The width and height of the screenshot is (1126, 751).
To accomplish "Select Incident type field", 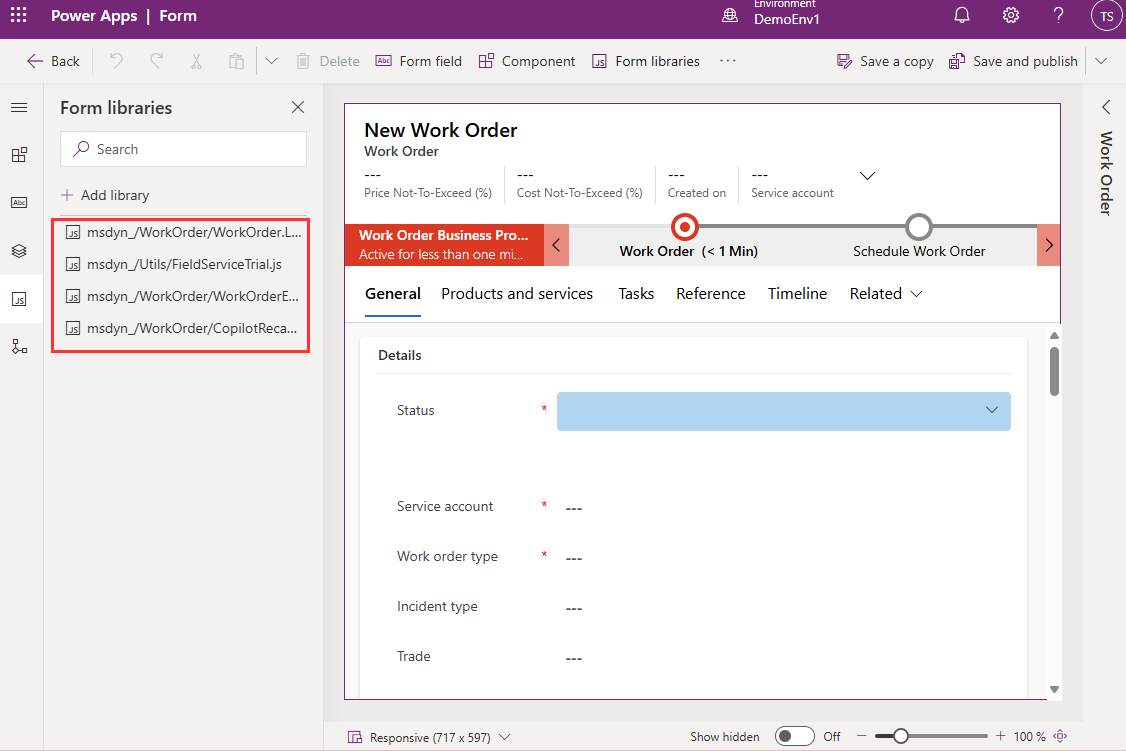I will tap(703, 607).
